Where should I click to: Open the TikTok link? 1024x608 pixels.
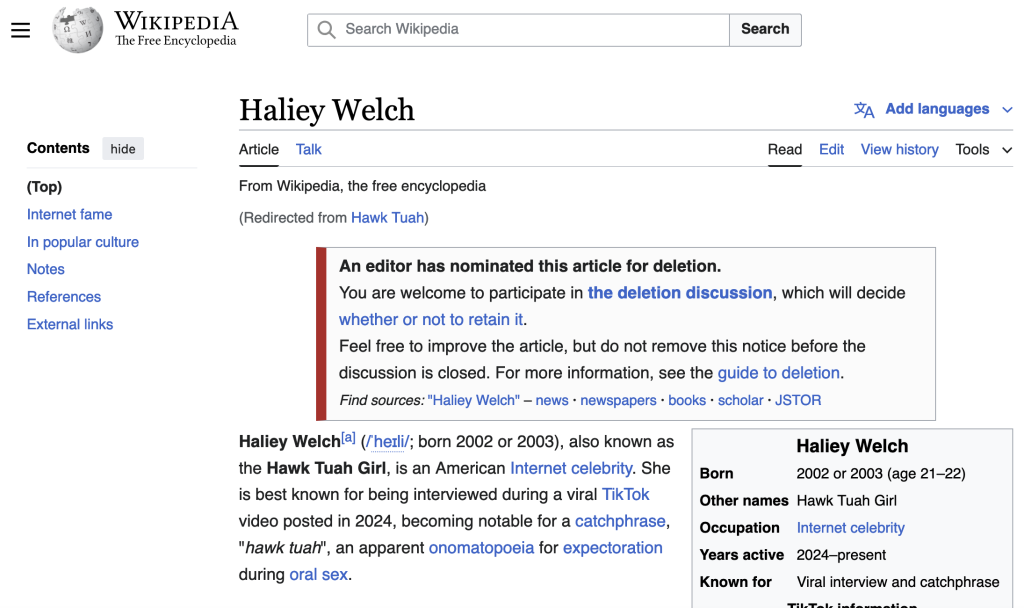click(626, 494)
